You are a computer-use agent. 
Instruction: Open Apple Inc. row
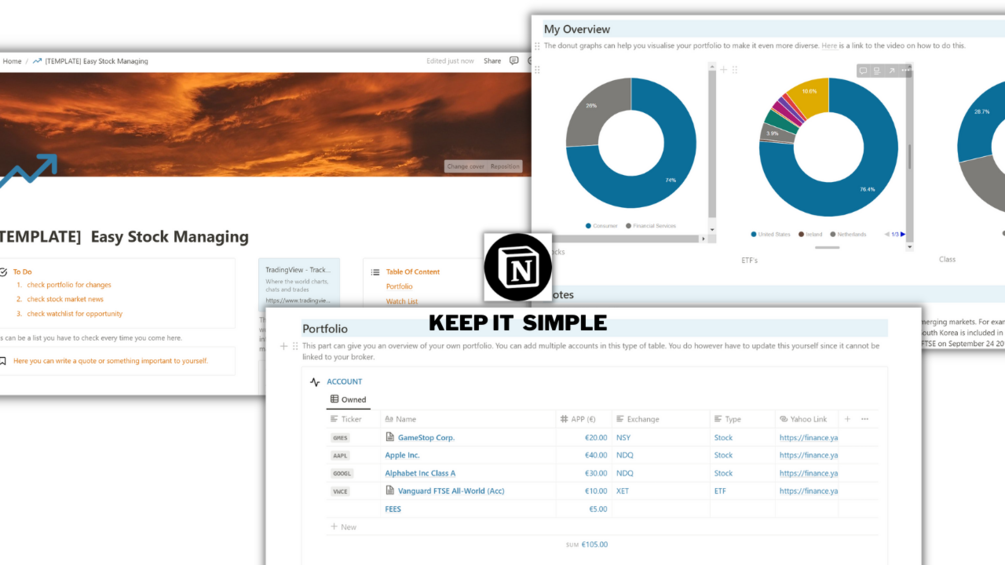[x=402, y=455]
